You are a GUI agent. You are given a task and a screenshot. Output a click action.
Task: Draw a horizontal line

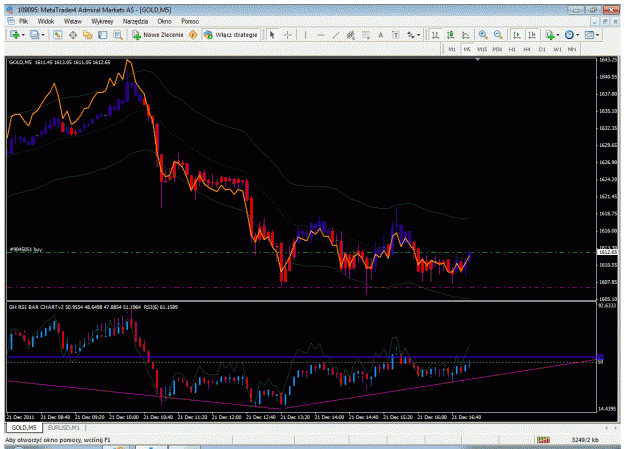pos(320,35)
